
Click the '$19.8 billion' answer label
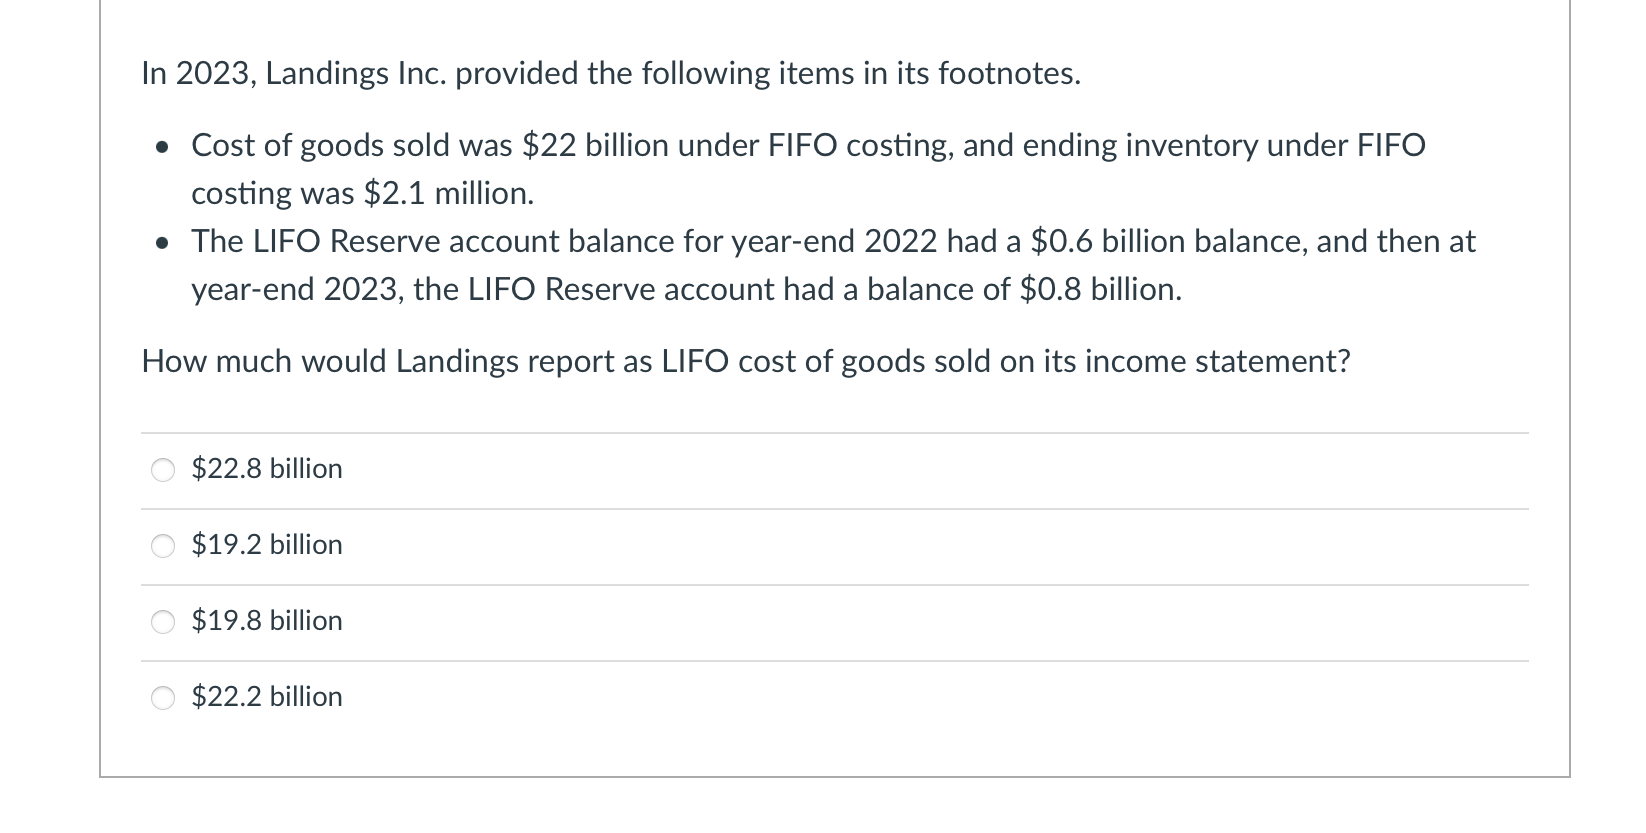[x=267, y=620]
